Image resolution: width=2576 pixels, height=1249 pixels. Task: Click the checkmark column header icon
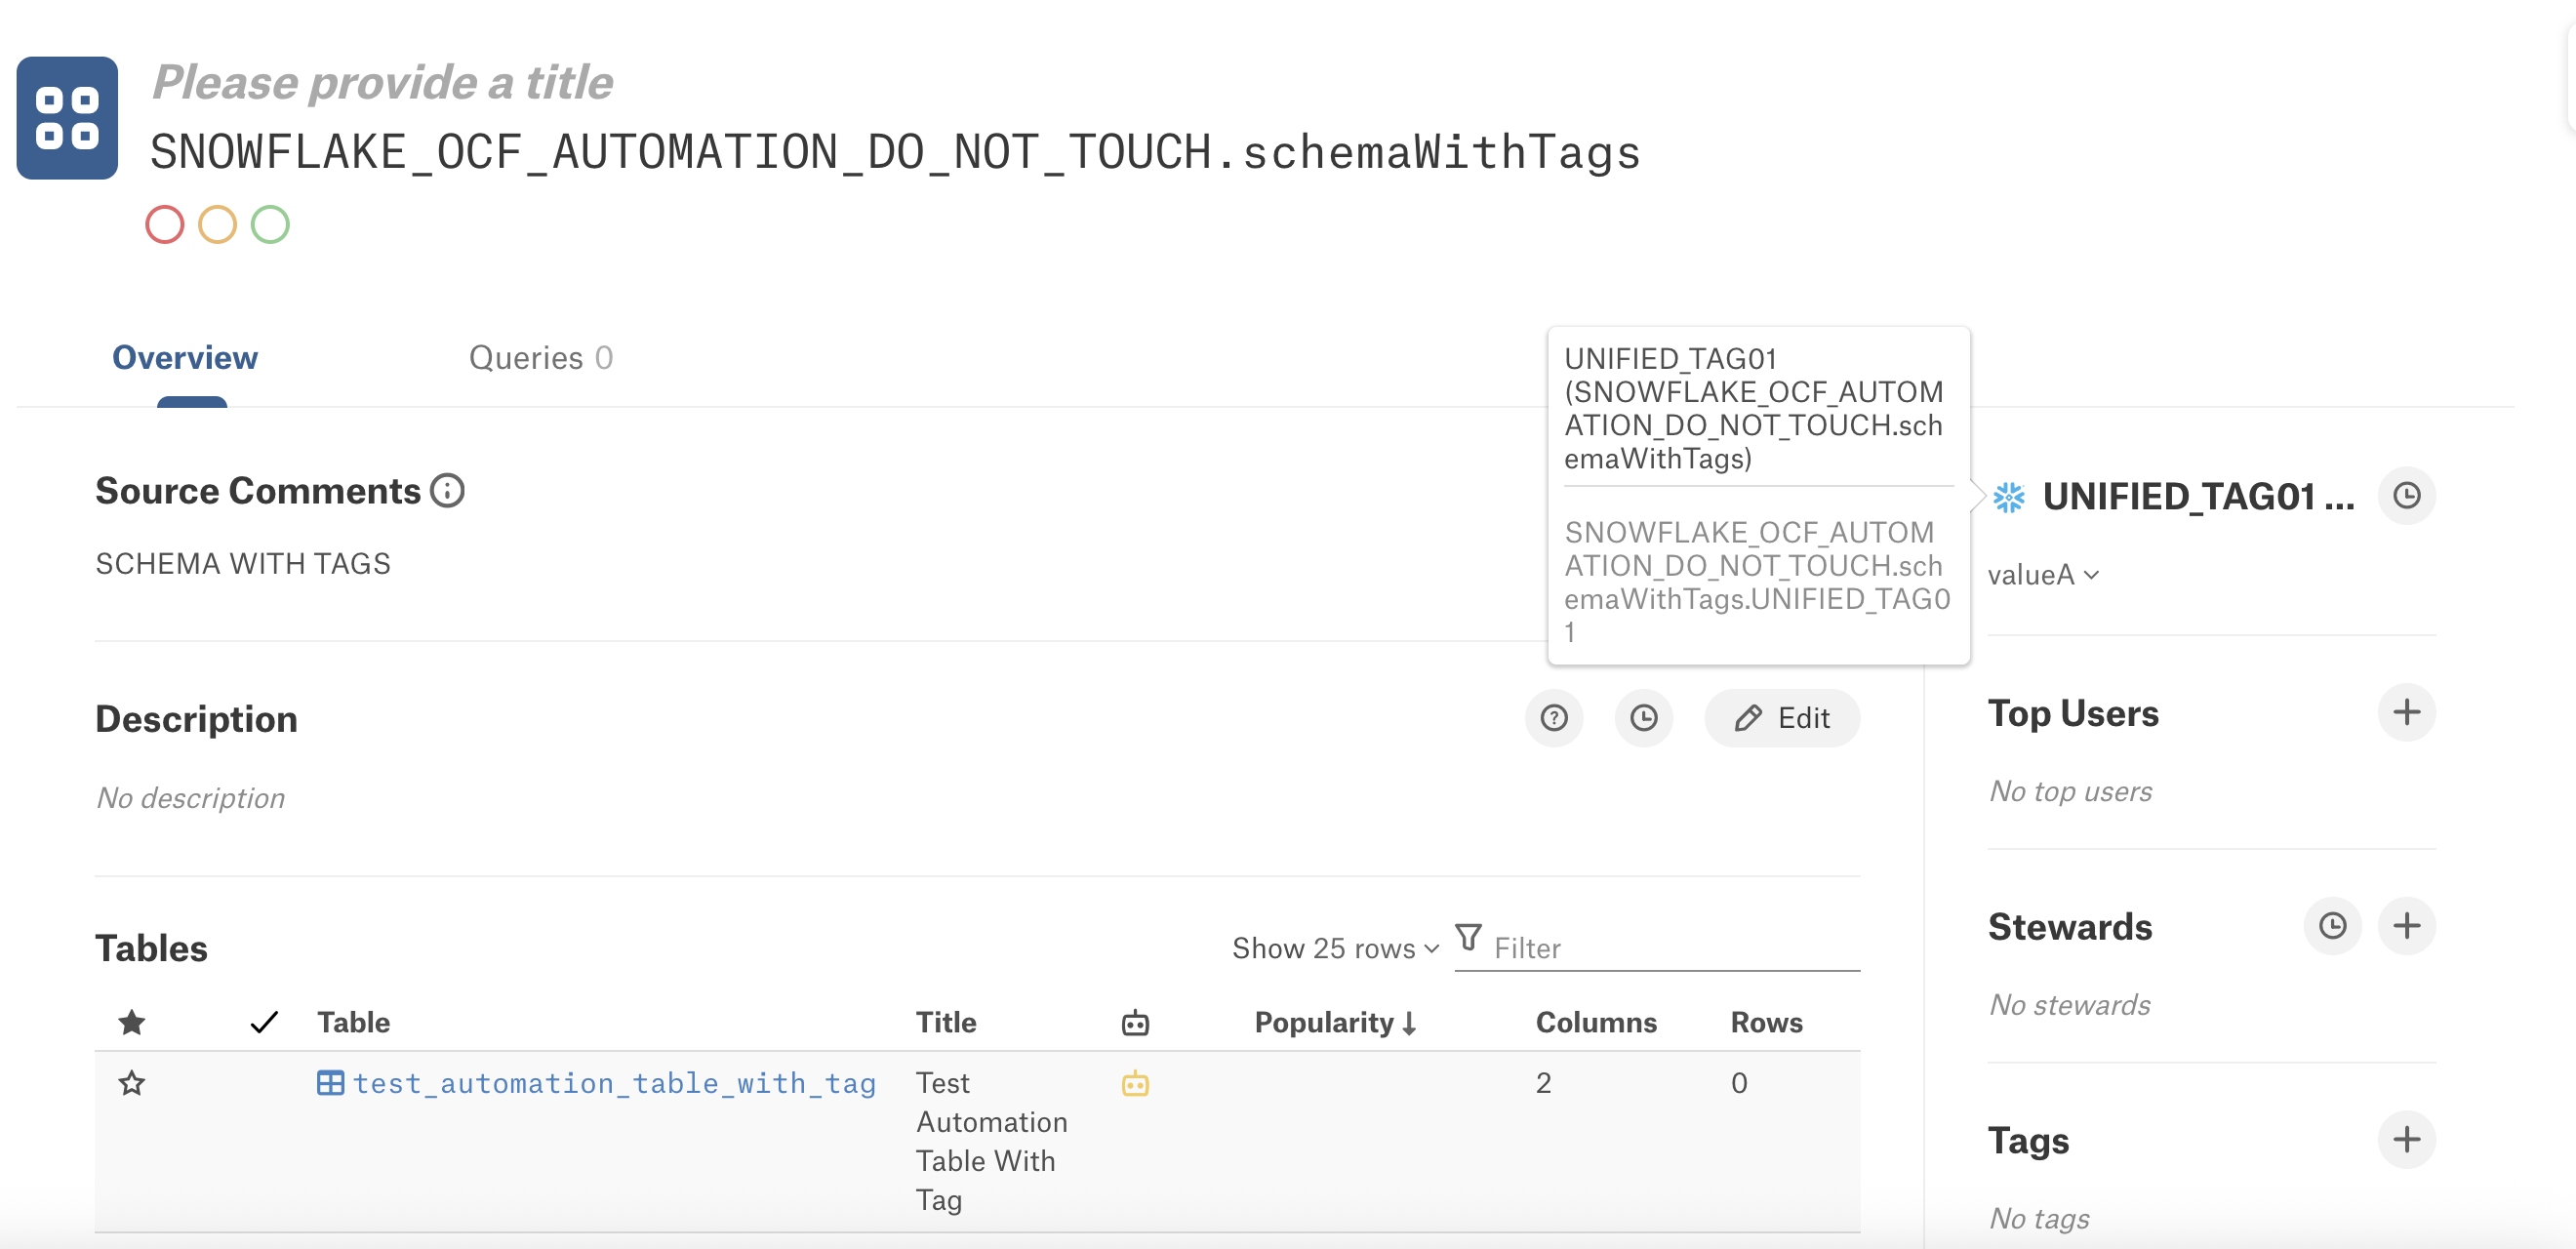(x=264, y=1022)
